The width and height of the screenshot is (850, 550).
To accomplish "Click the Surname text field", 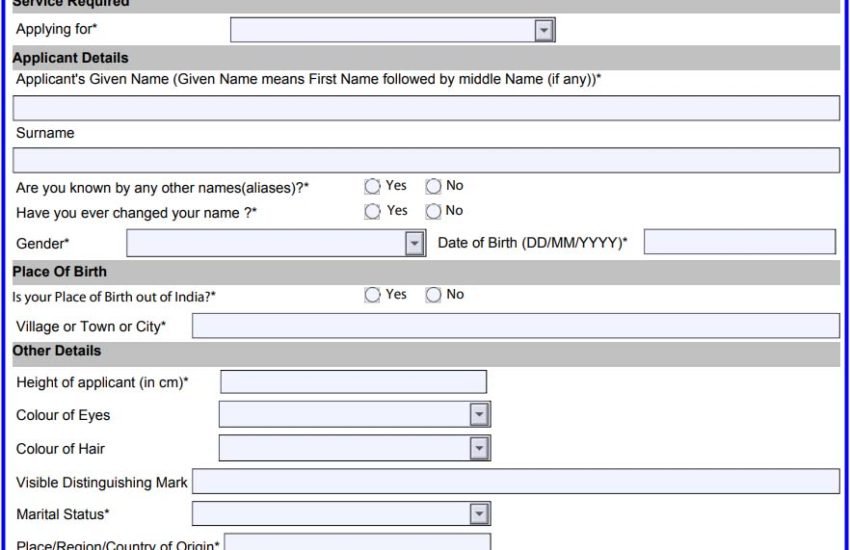I will click(x=426, y=160).
